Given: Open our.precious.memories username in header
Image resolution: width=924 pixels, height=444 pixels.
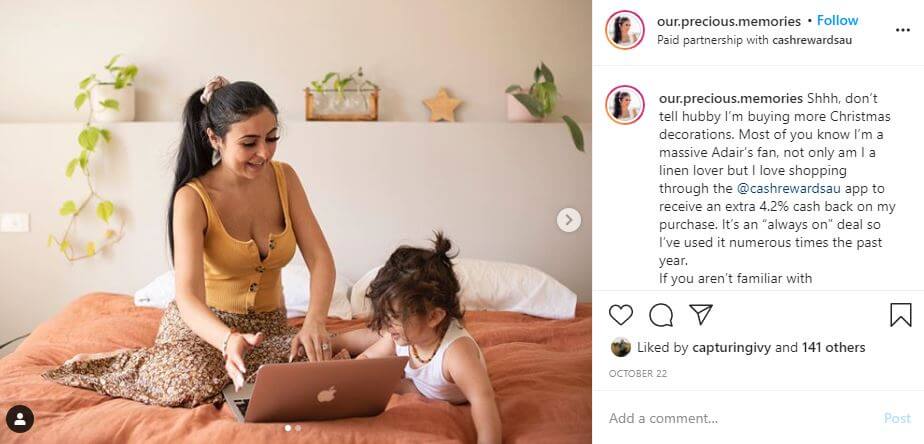Looking at the screenshot, I should (729, 21).
